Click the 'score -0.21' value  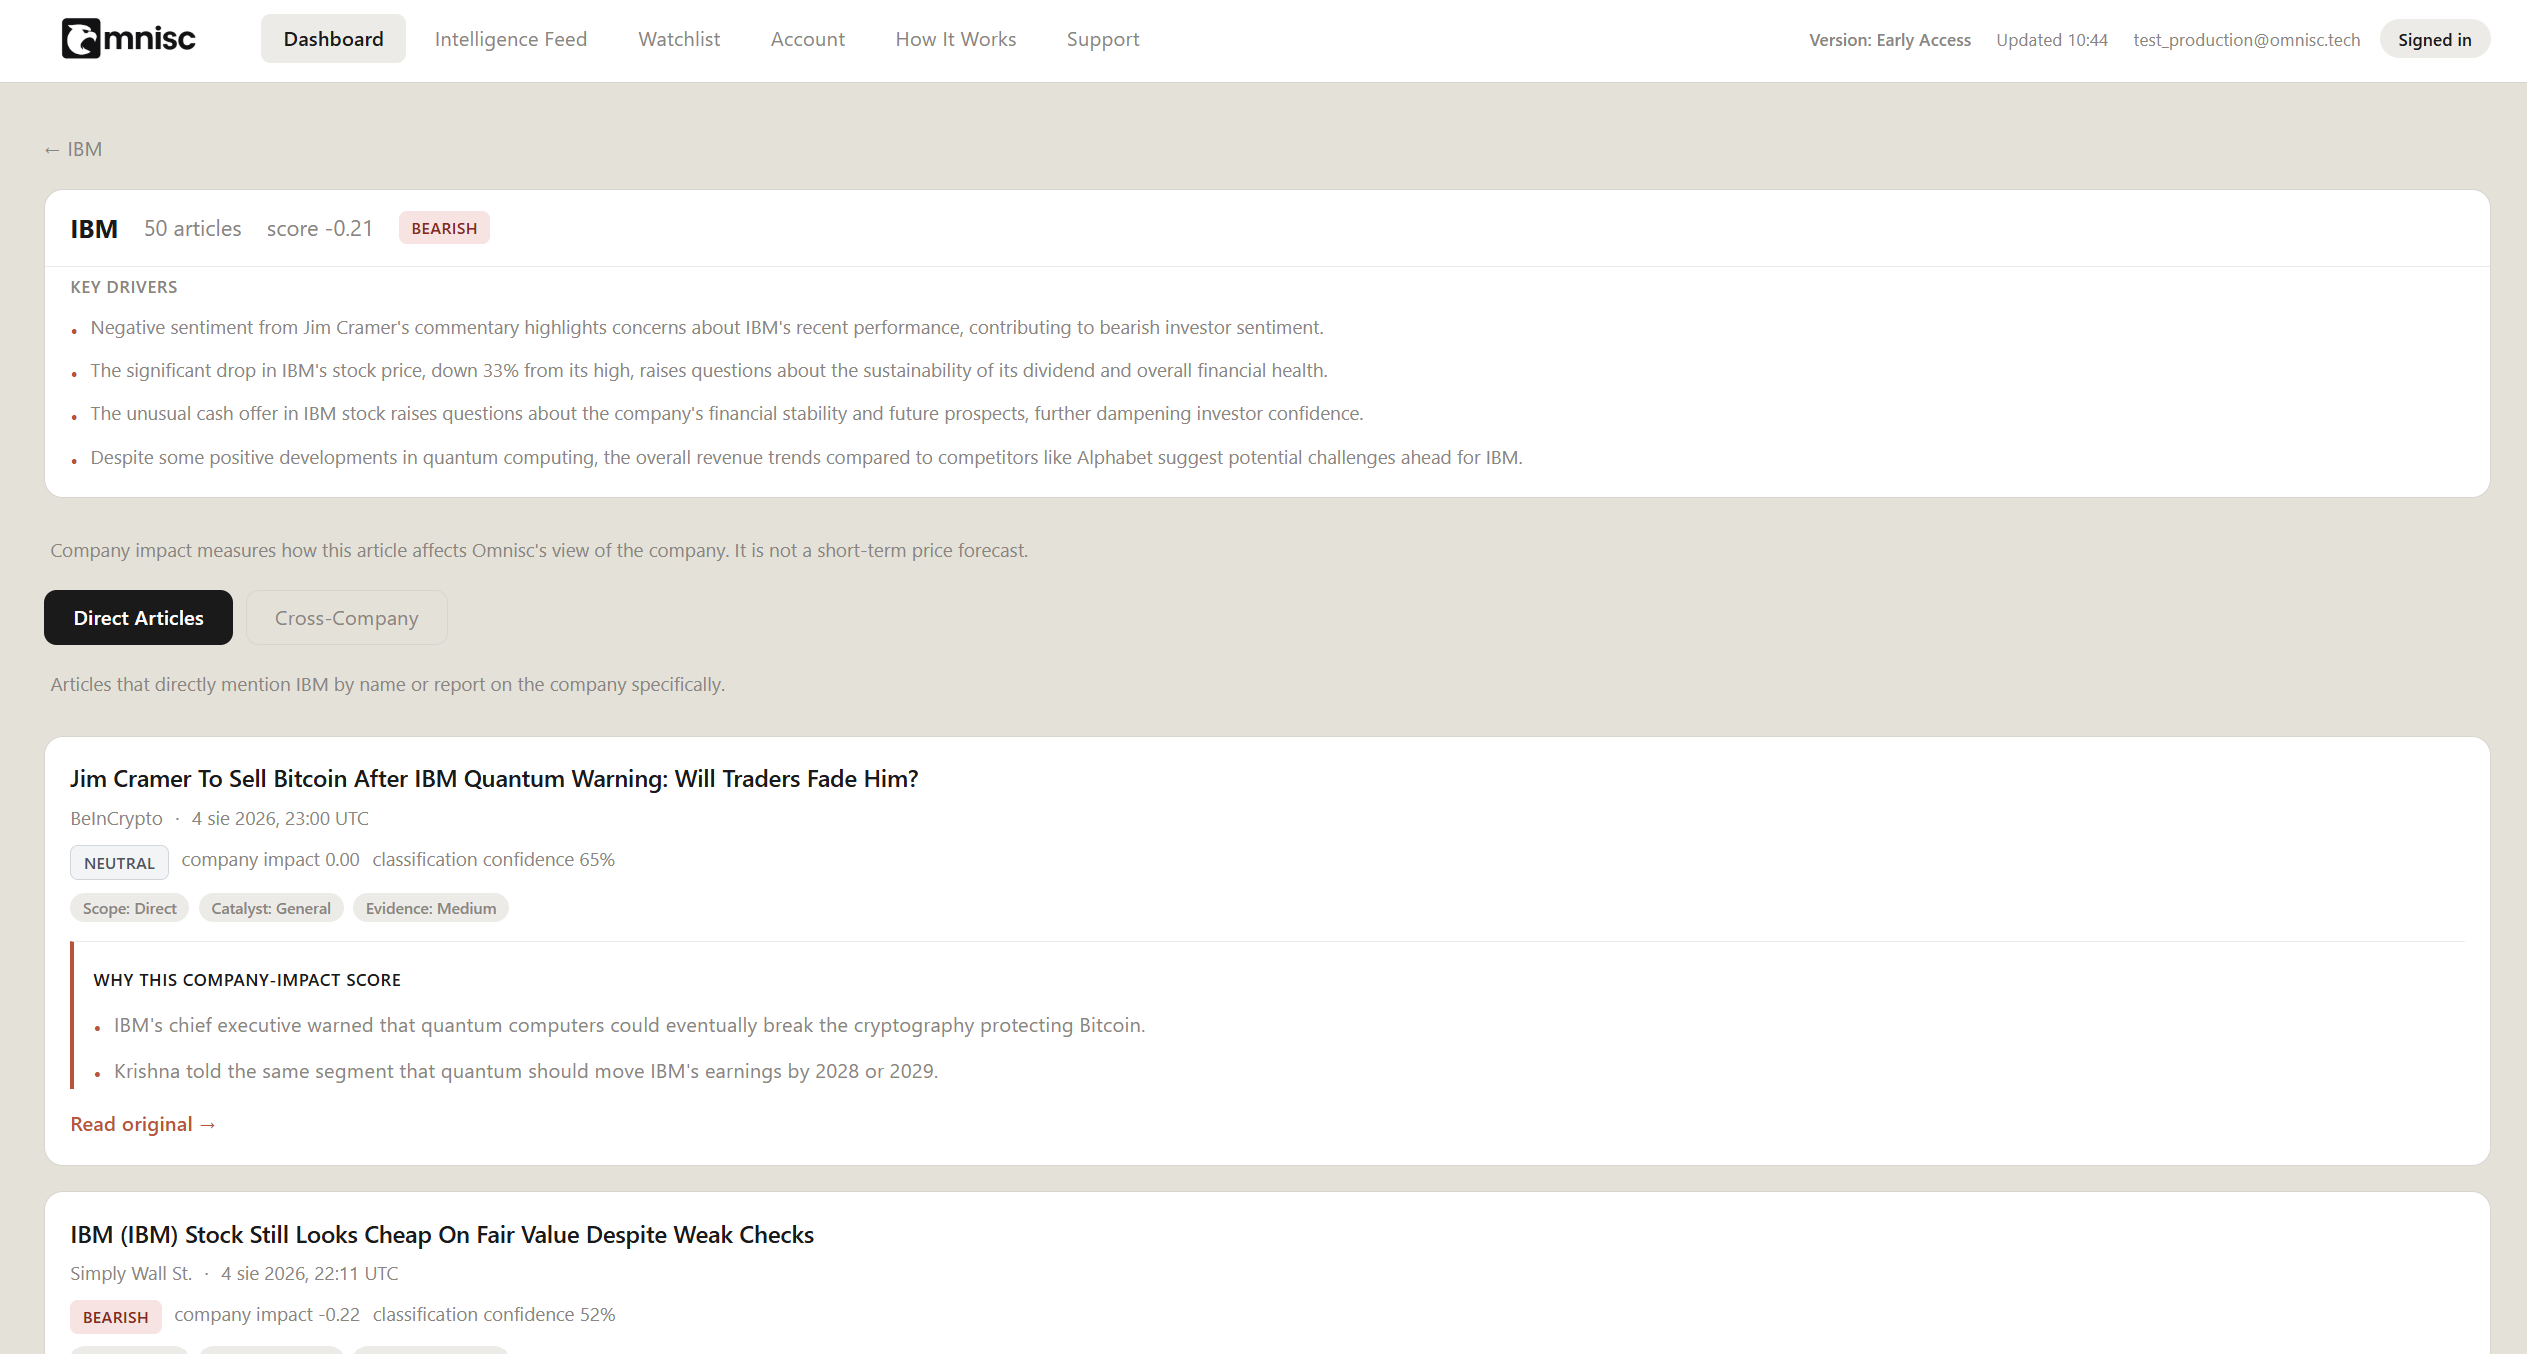coord(319,228)
